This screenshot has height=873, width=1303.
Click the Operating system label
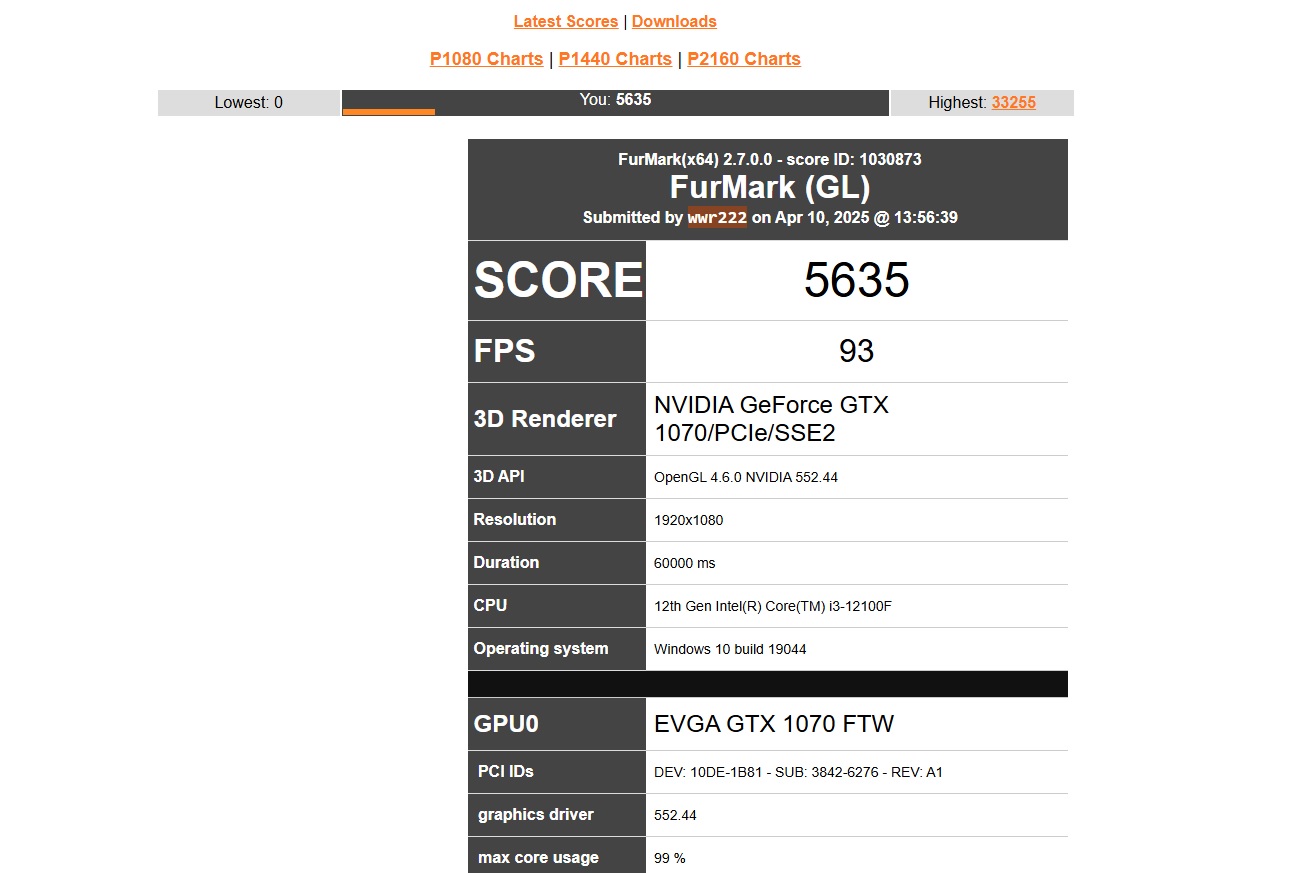pos(541,648)
